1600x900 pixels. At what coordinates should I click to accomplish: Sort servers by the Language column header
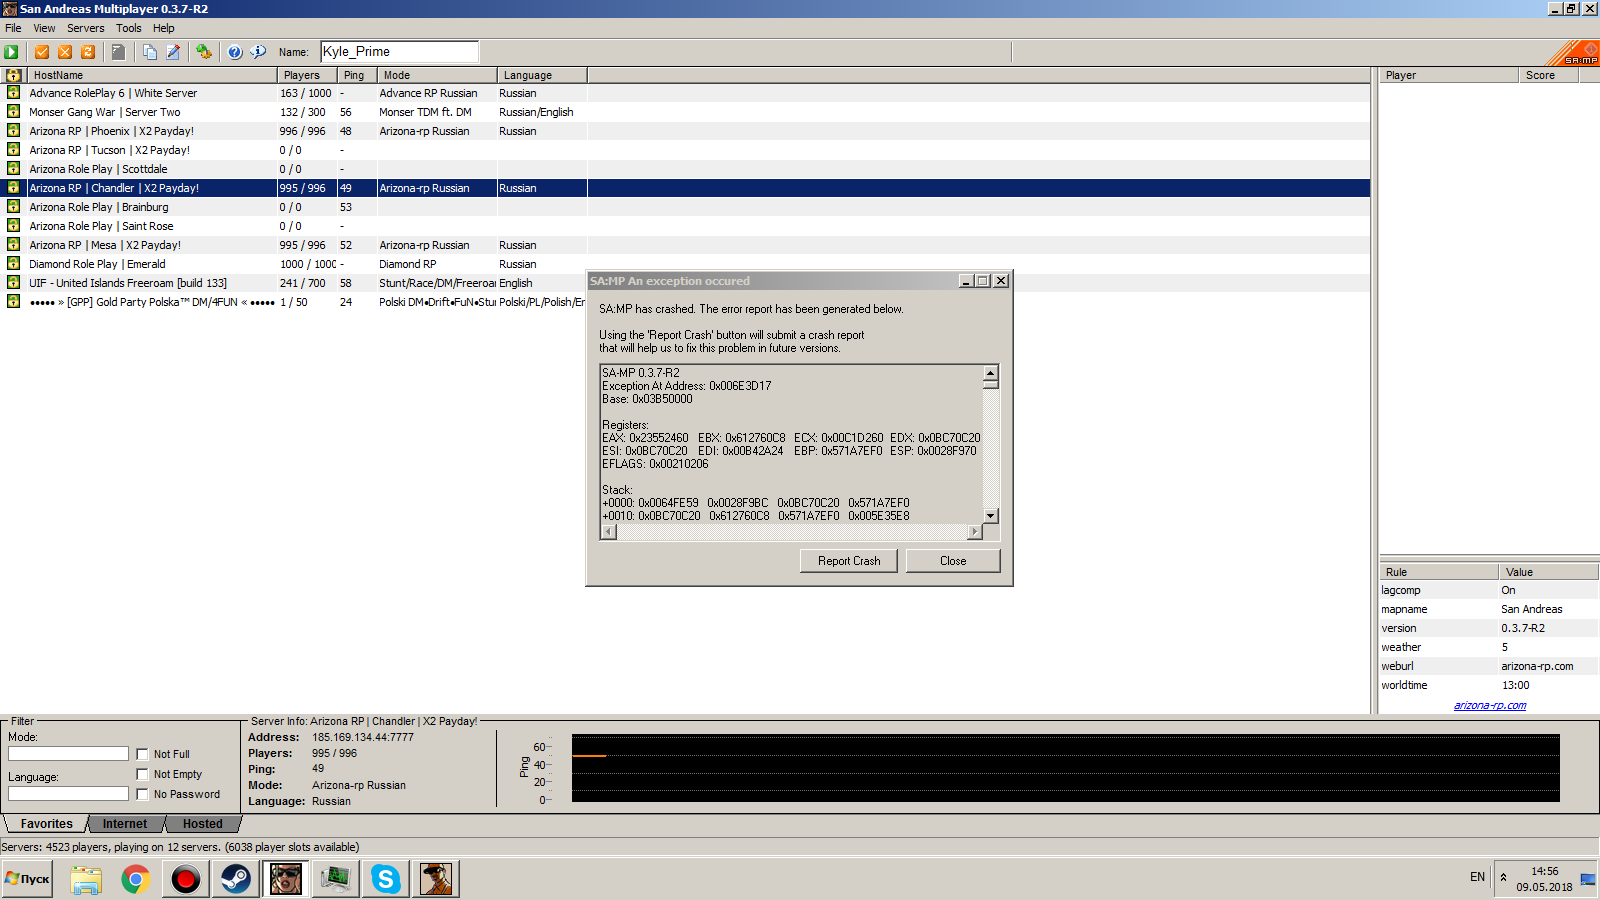541,75
